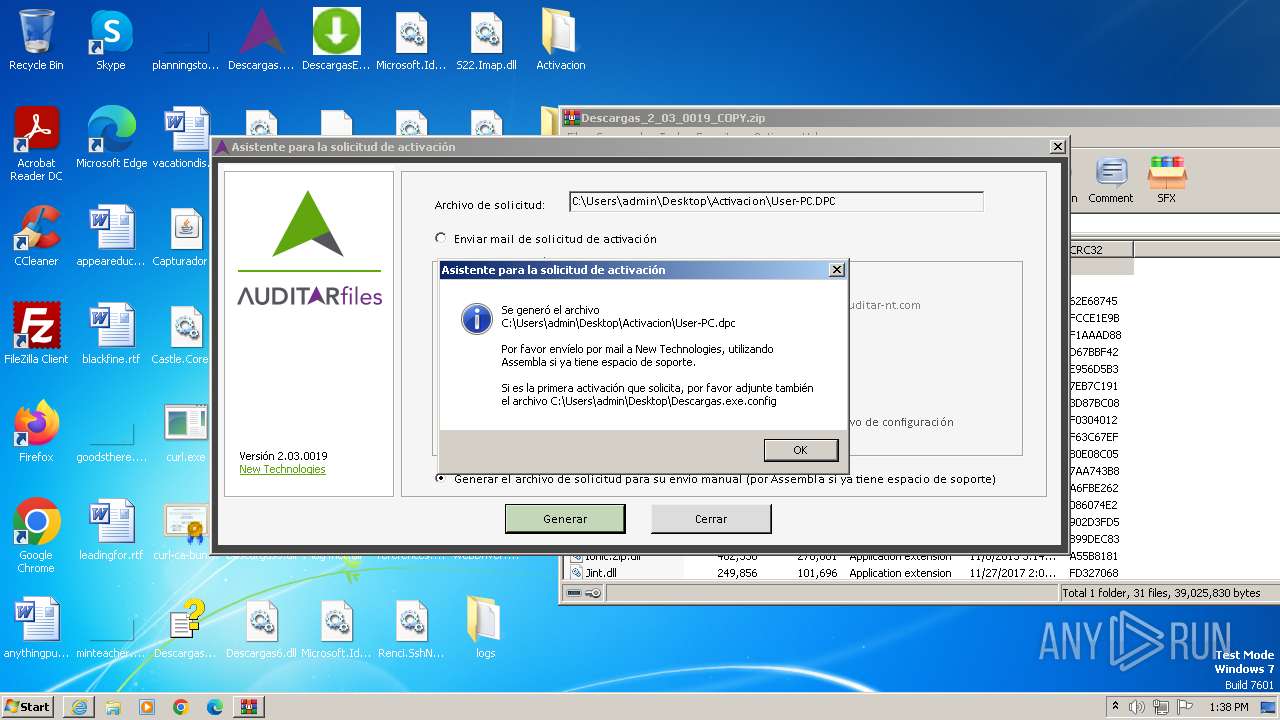Open FileZilla Client shortcut
This screenshot has height=720, width=1280.
point(36,334)
